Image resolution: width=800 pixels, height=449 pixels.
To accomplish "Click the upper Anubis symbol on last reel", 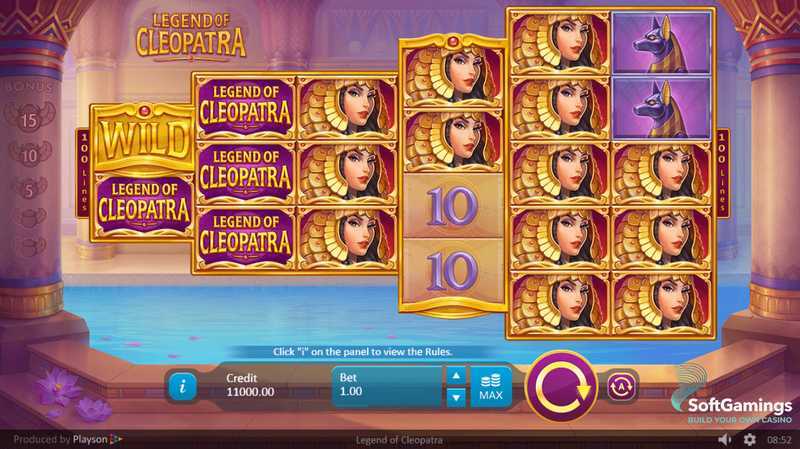I will coord(661,43).
